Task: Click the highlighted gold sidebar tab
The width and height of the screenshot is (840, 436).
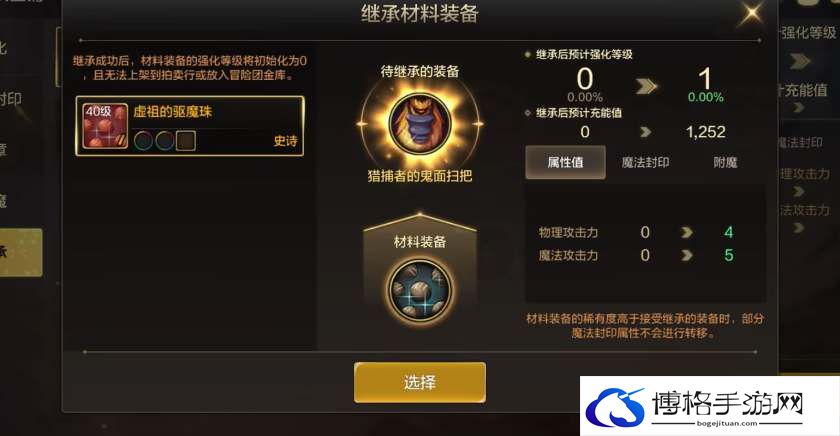Action: tap(20, 252)
